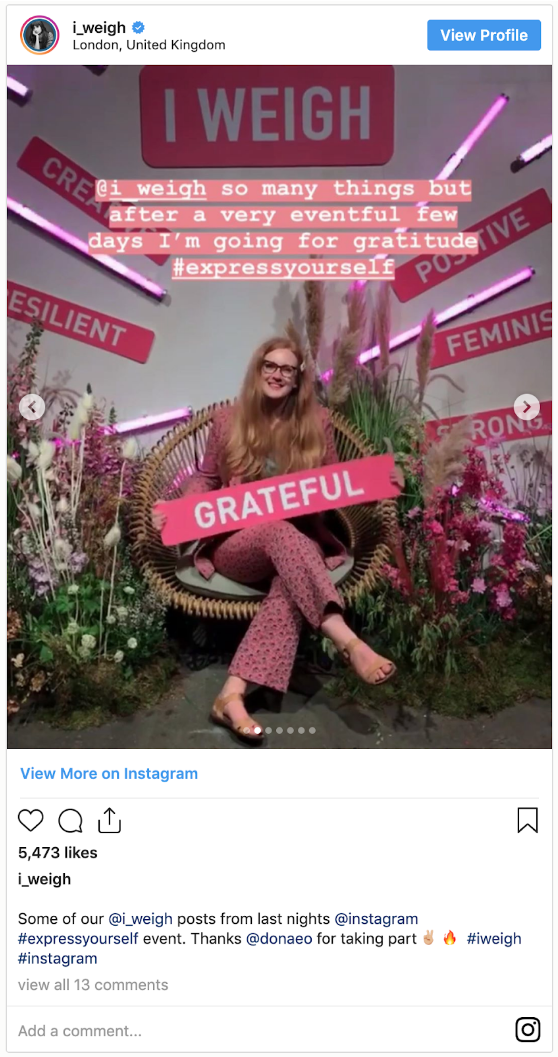
Task: Show the next carousel photo
Action: point(526,406)
